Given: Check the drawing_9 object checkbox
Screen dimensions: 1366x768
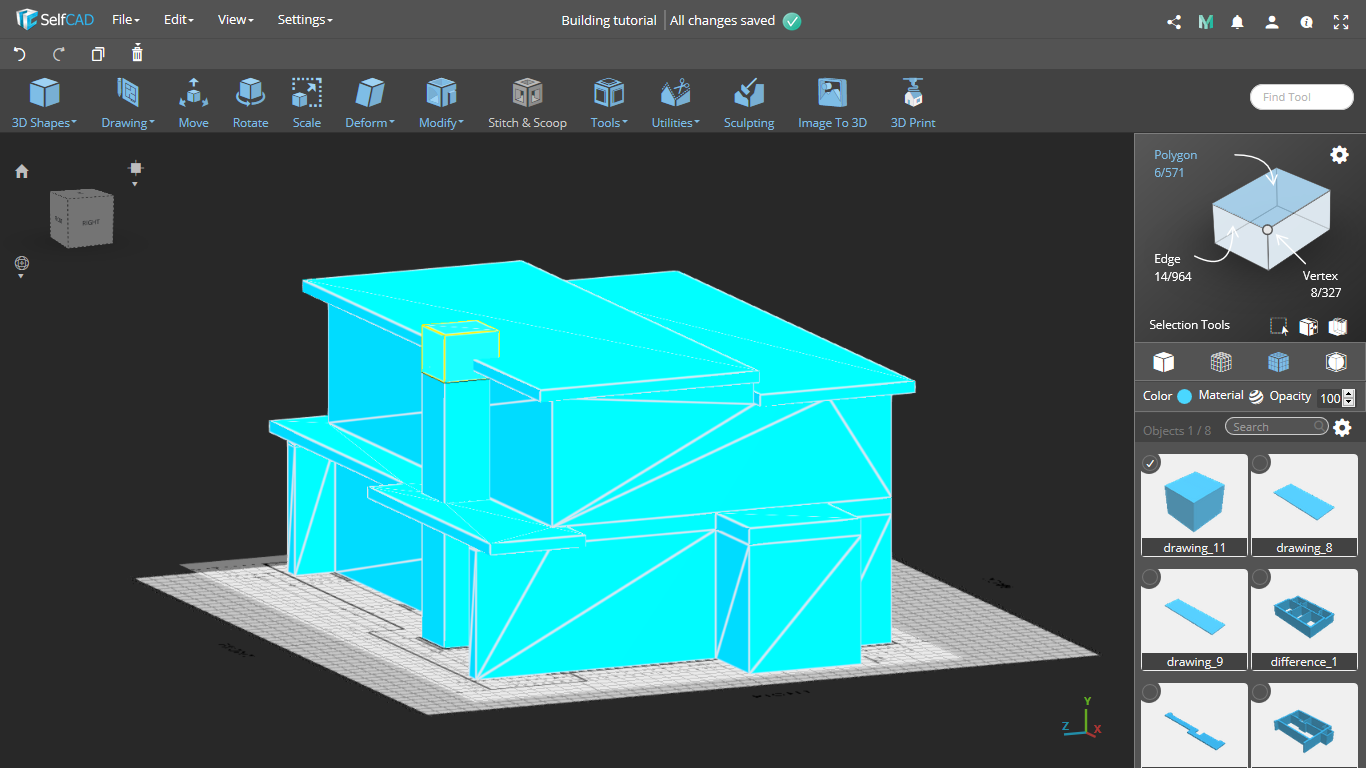Looking at the screenshot, I should [x=1151, y=578].
